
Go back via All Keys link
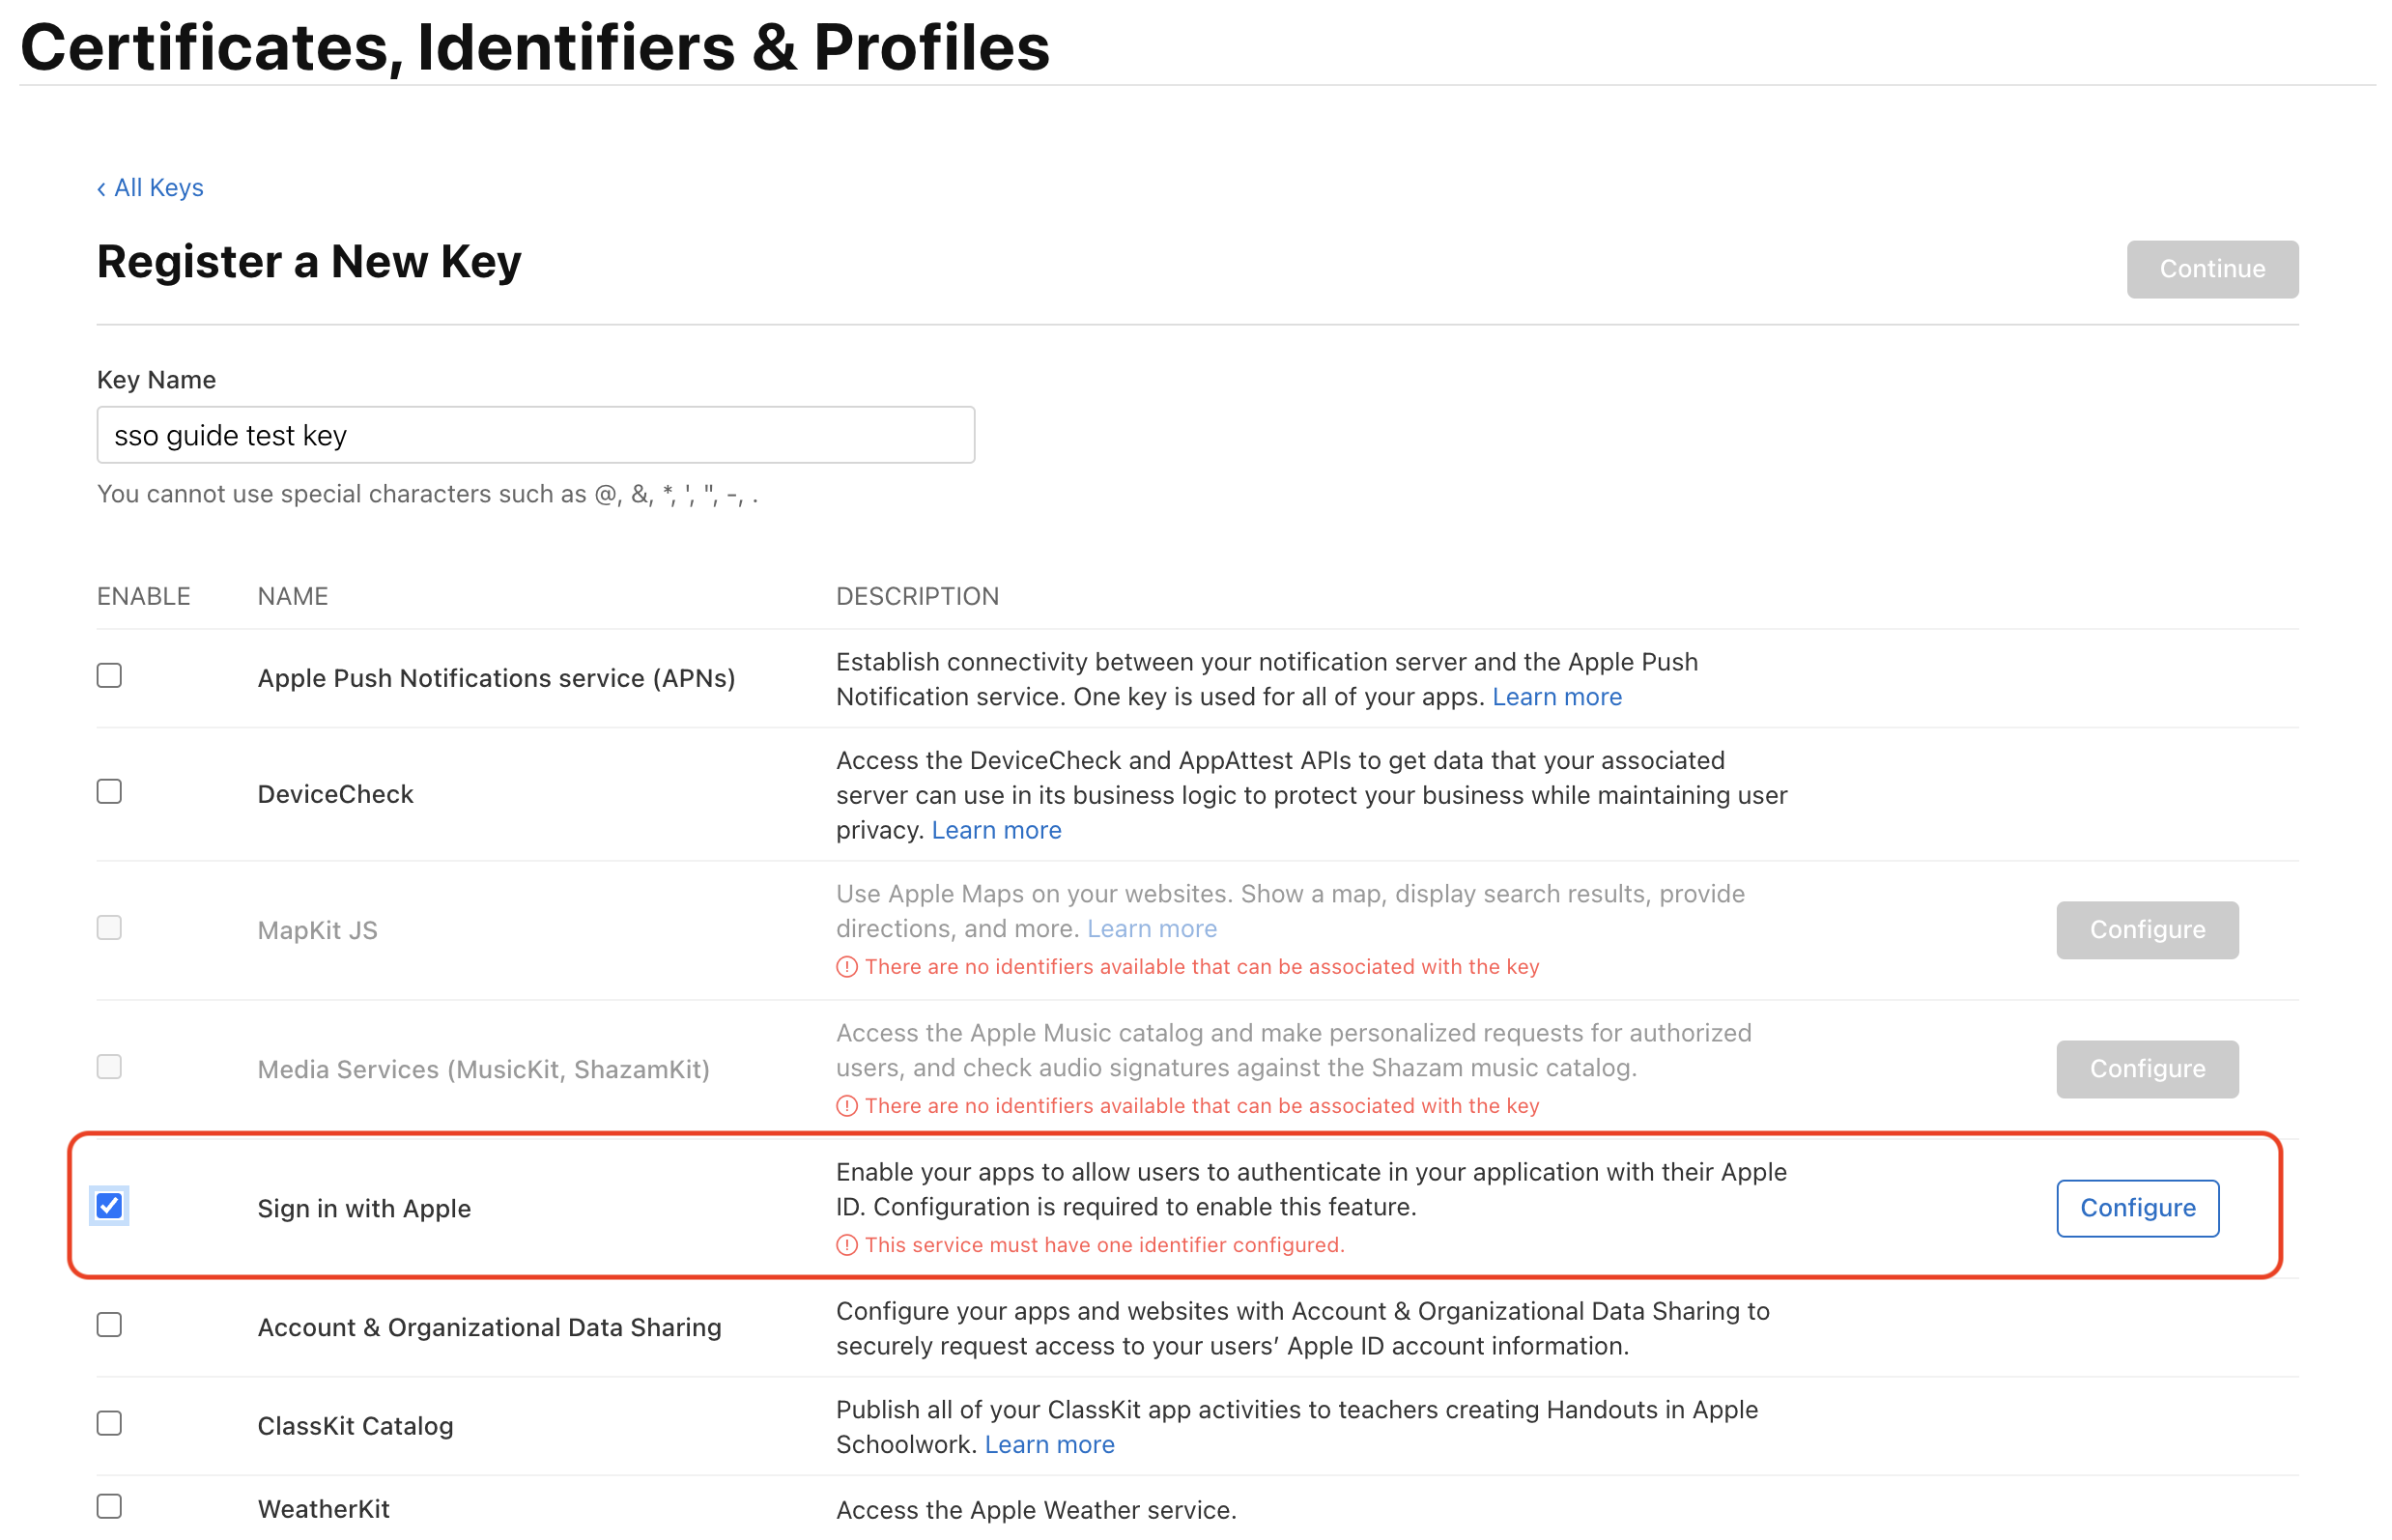(151, 188)
